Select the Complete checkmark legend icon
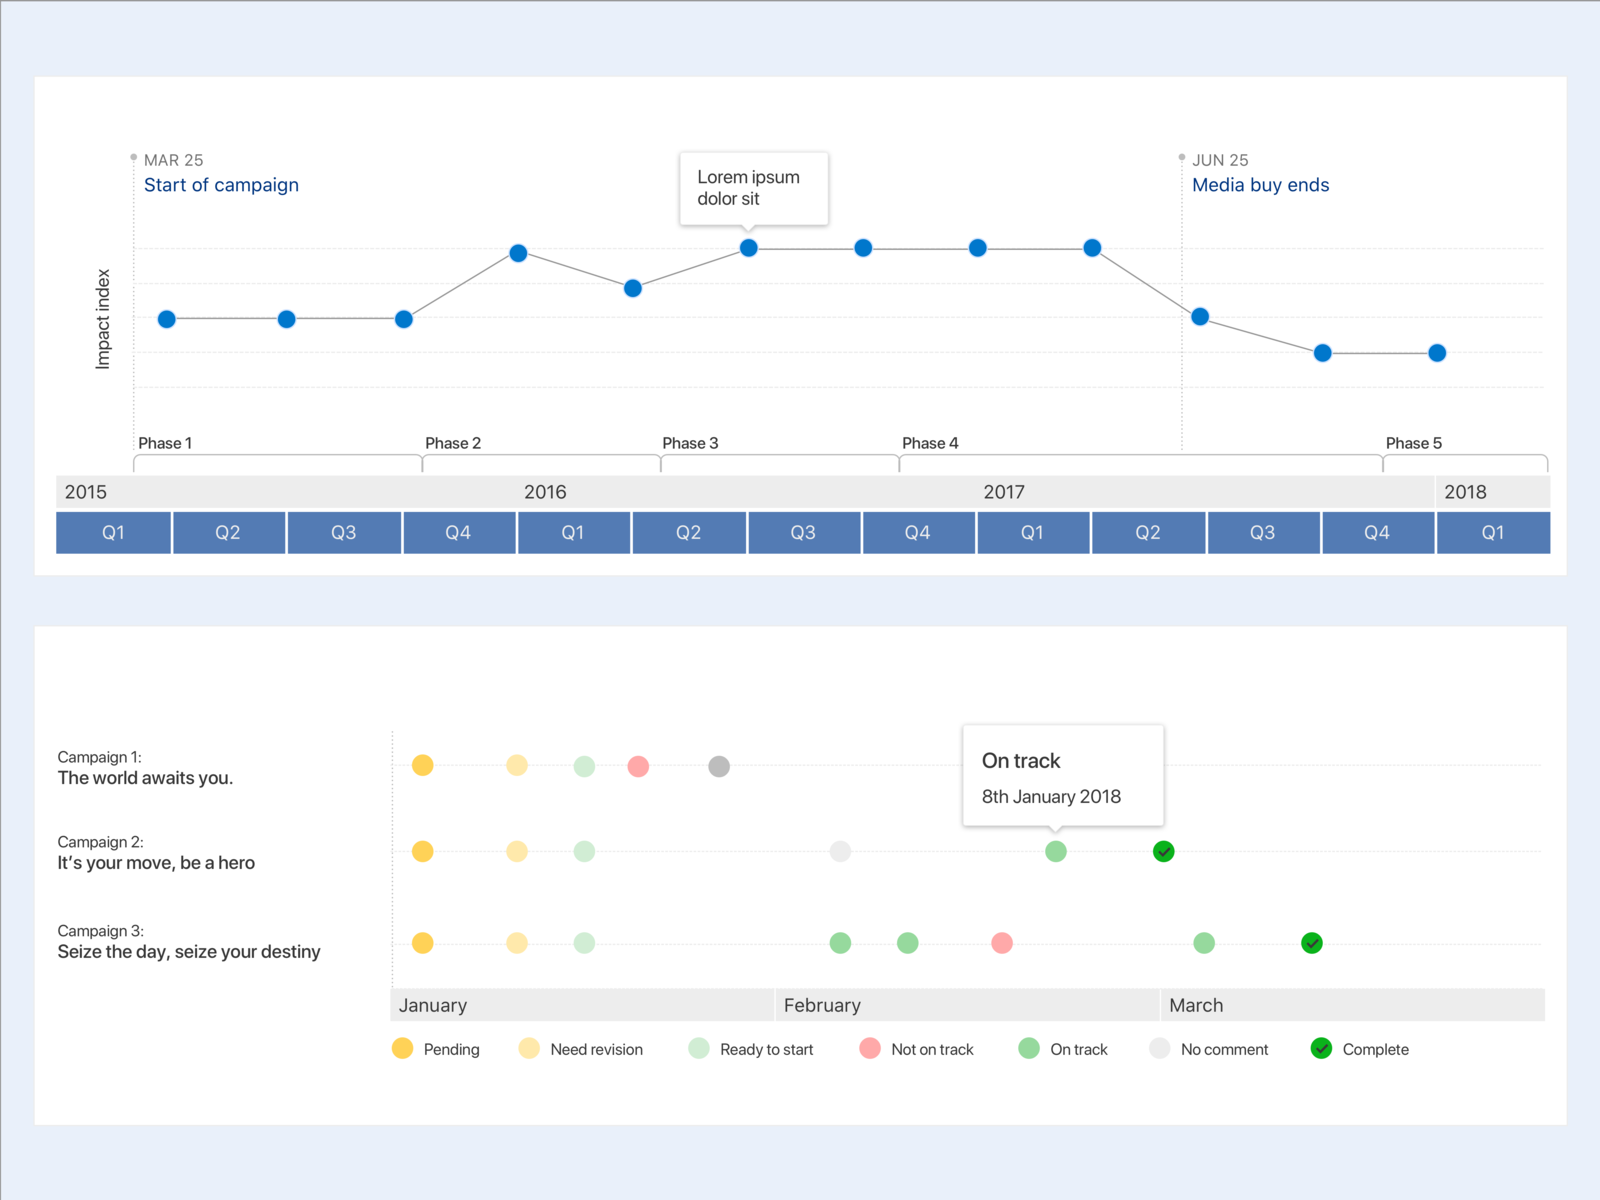This screenshot has width=1600, height=1200. [x=1322, y=1049]
